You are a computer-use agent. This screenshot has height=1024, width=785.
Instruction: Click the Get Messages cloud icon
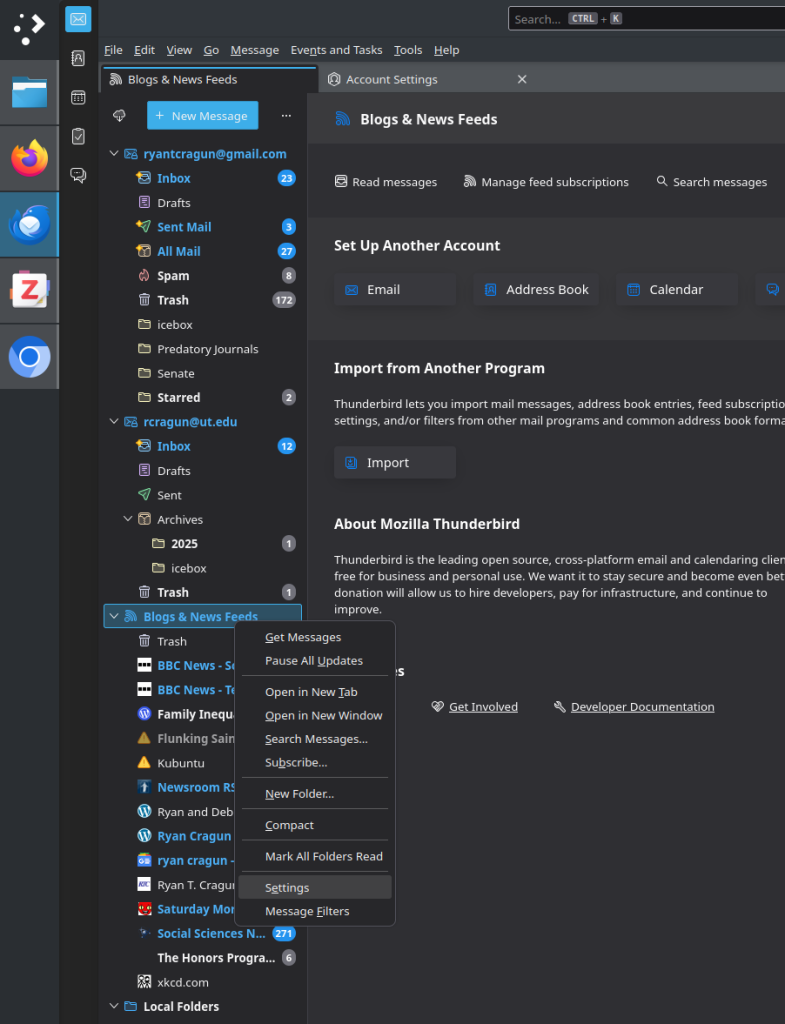[119, 116]
